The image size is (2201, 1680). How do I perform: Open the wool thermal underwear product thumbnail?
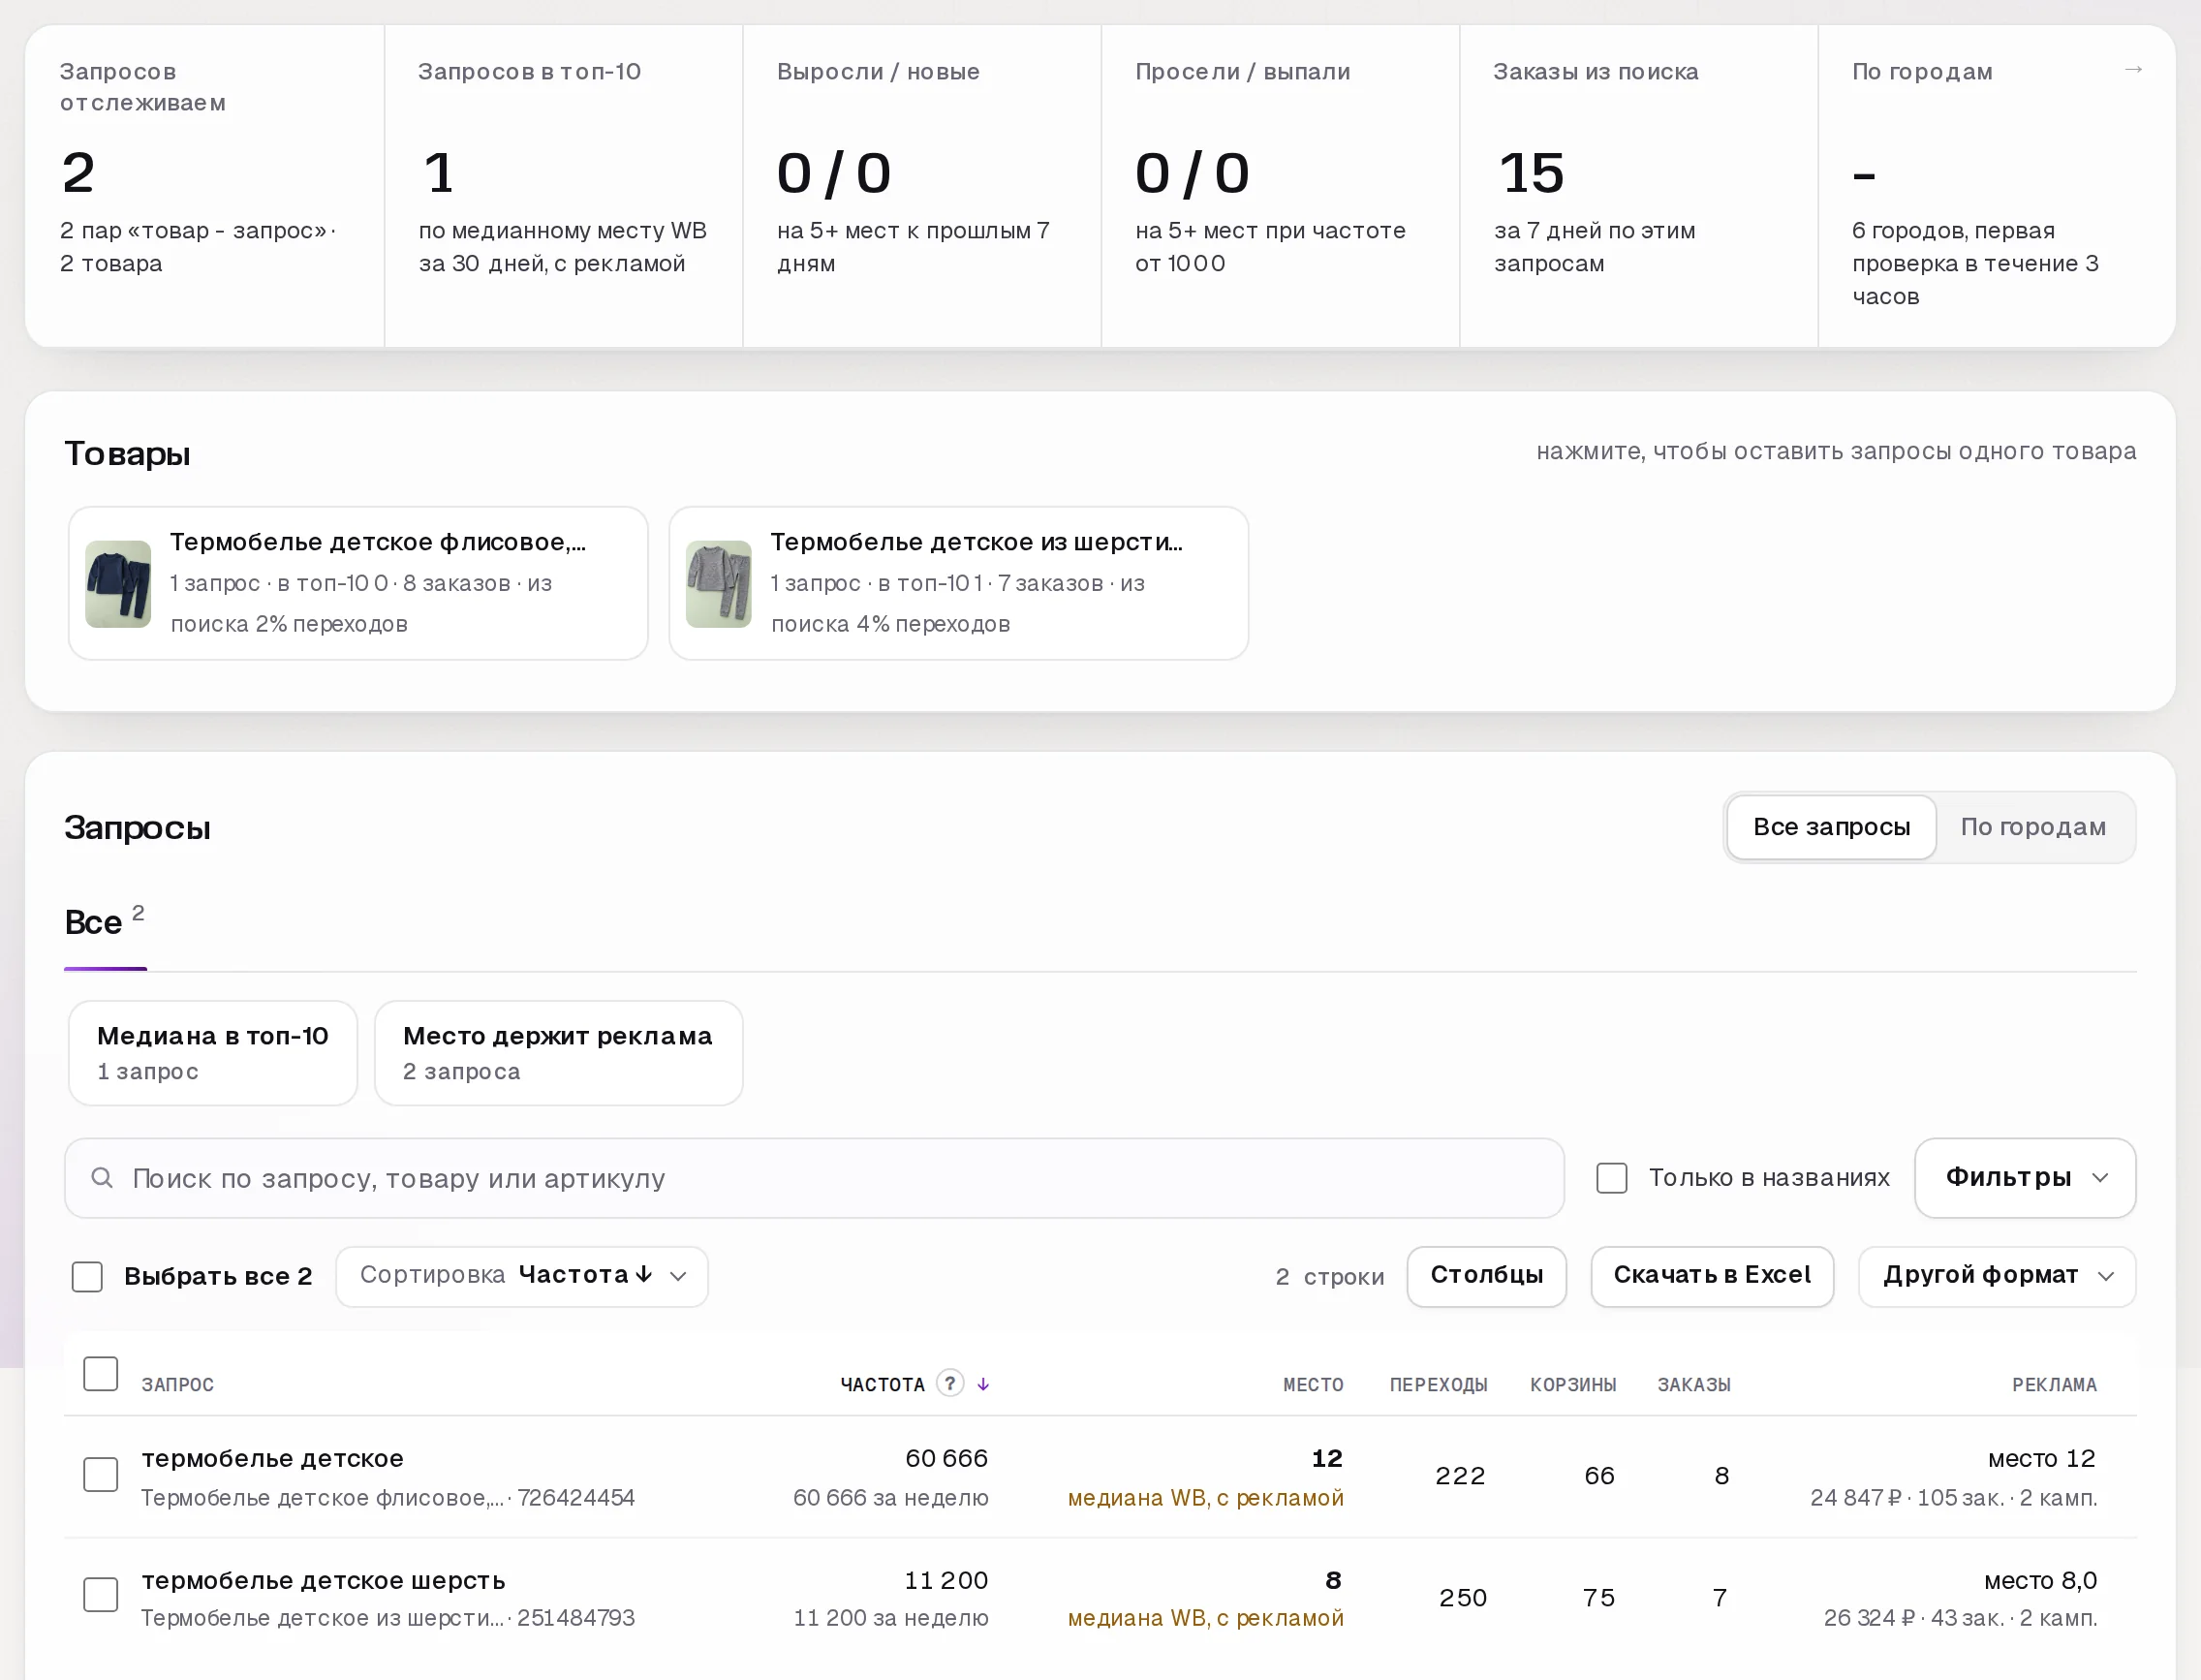[x=718, y=584]
